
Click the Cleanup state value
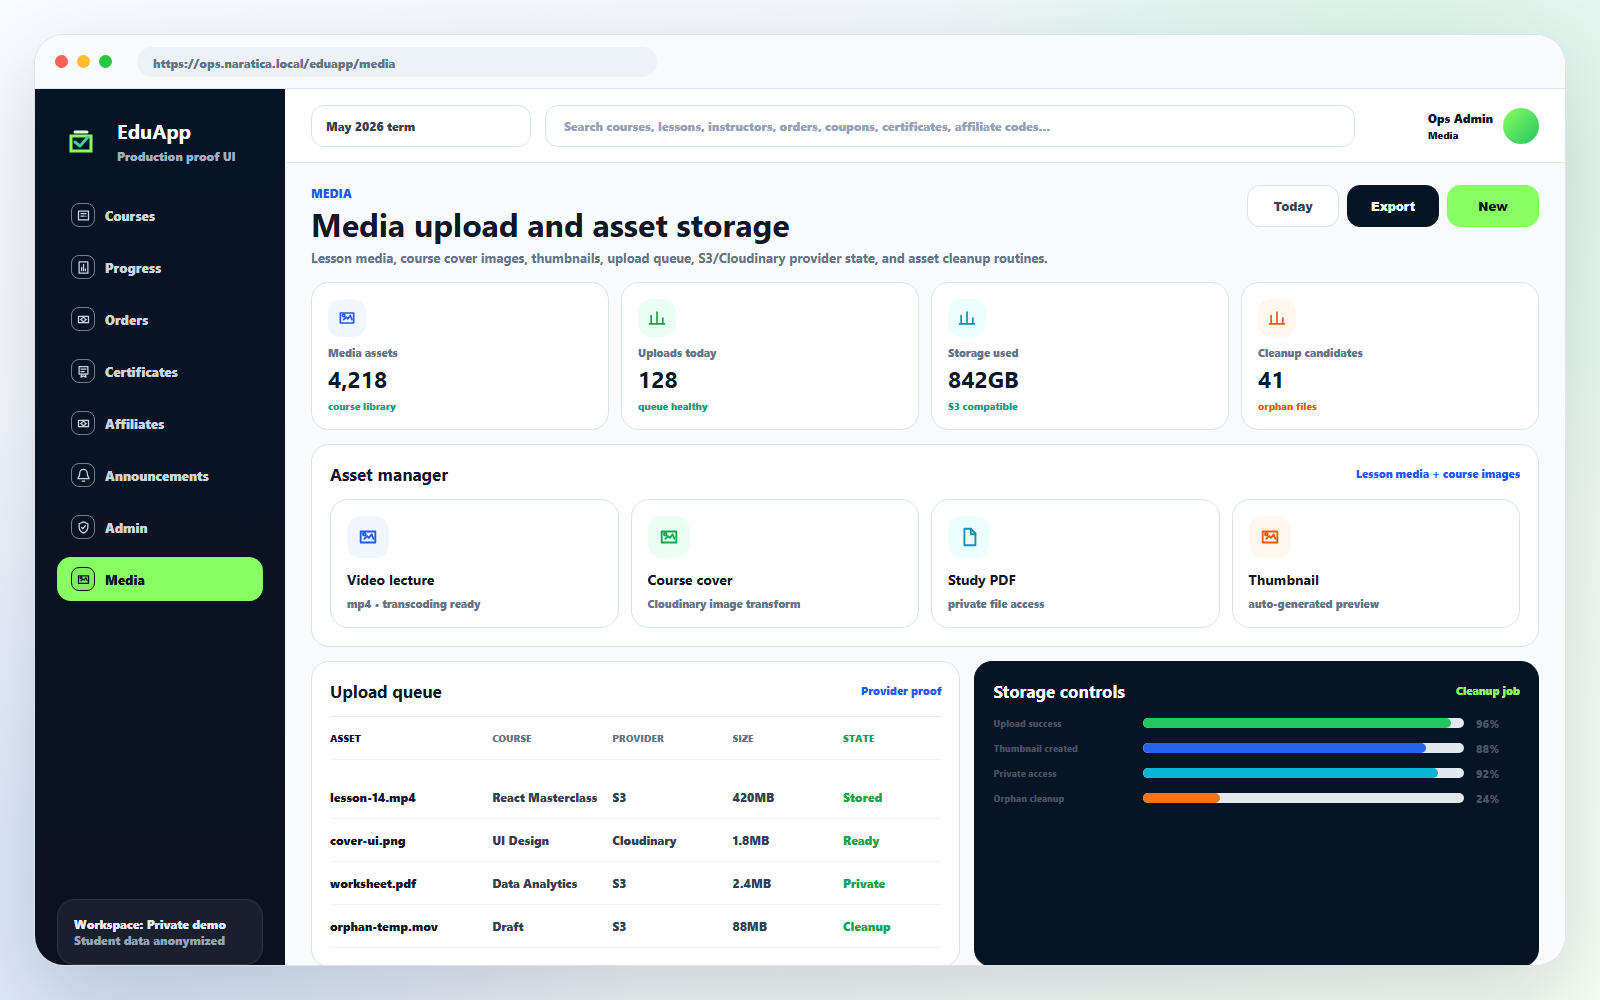[x=866, y=927]
